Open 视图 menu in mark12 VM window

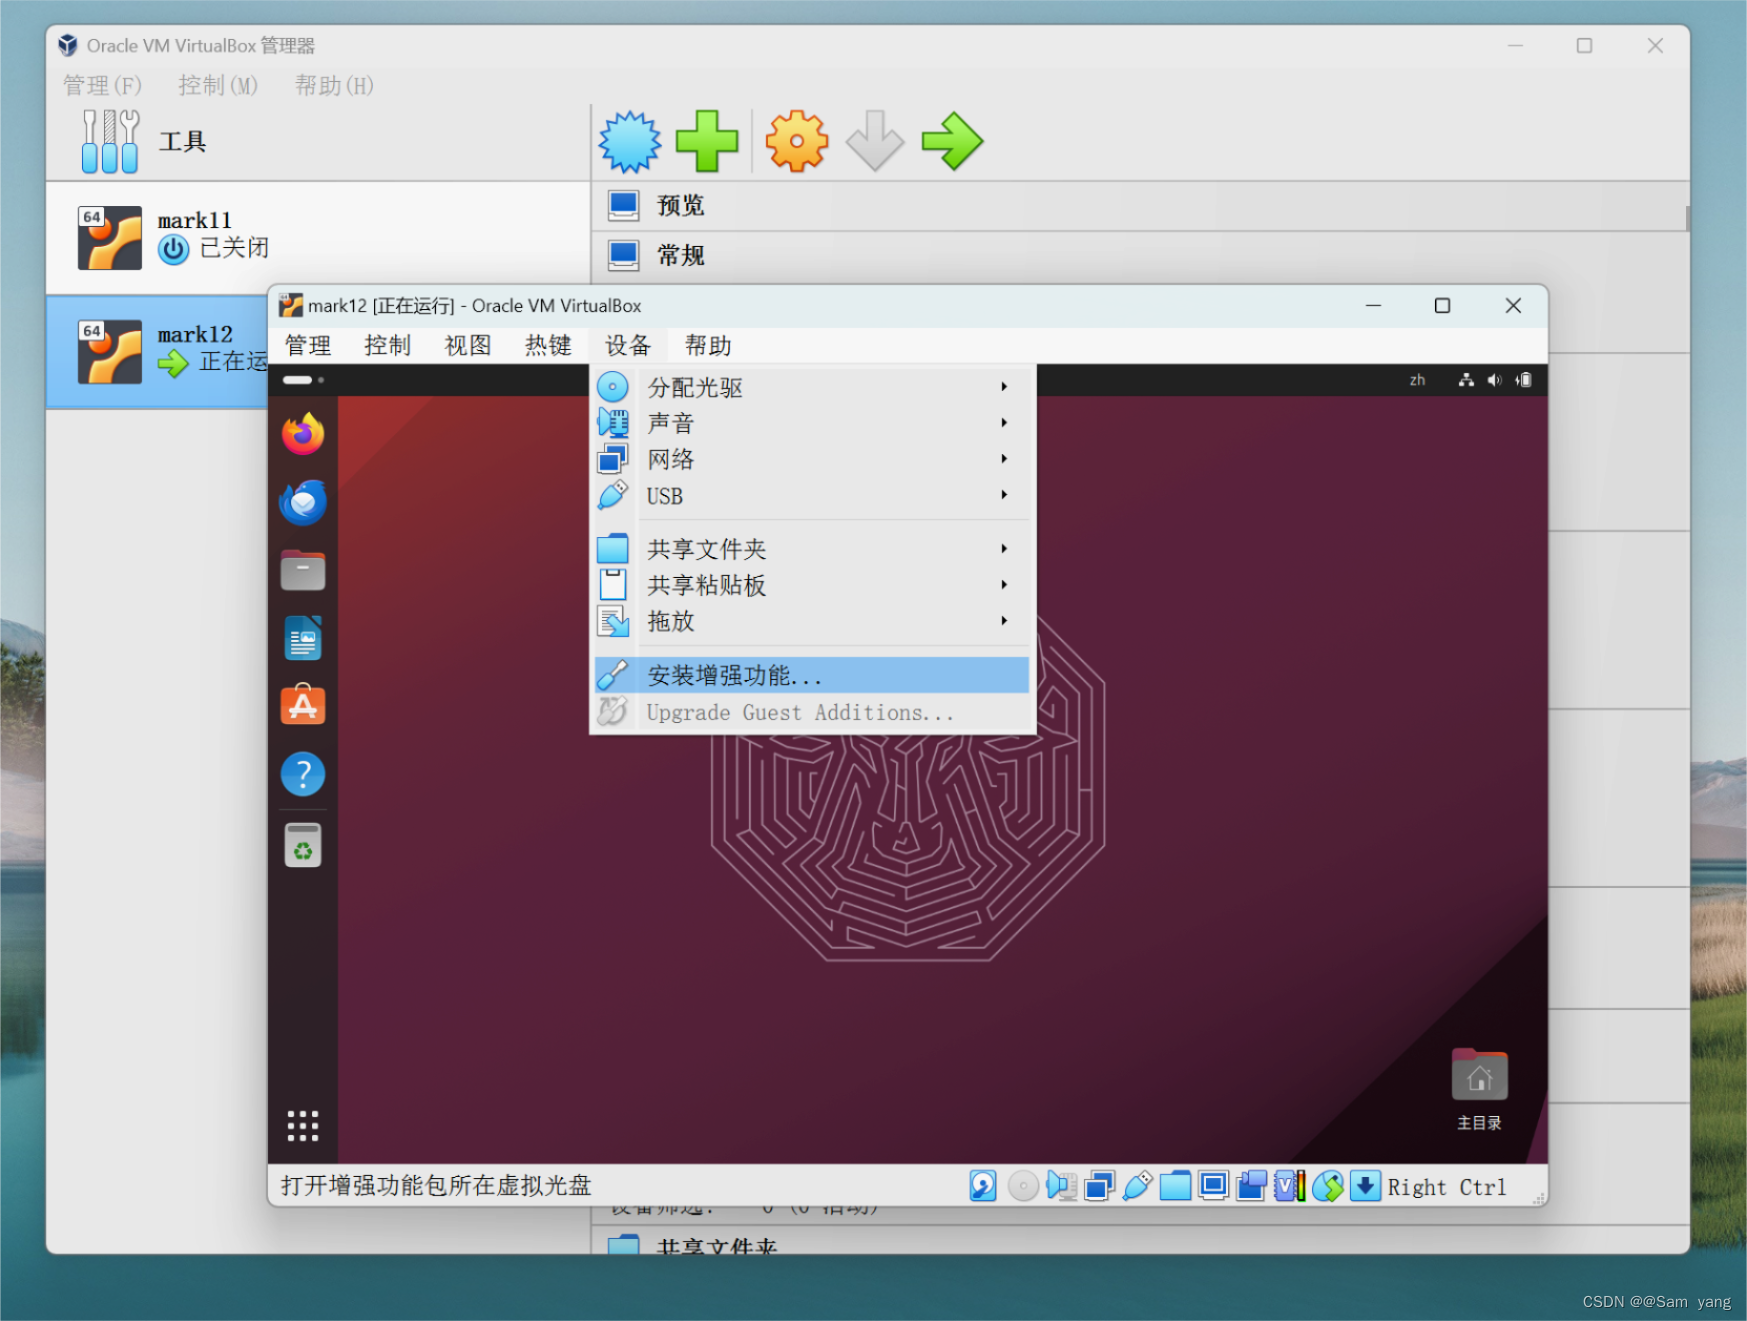[468, 346]
